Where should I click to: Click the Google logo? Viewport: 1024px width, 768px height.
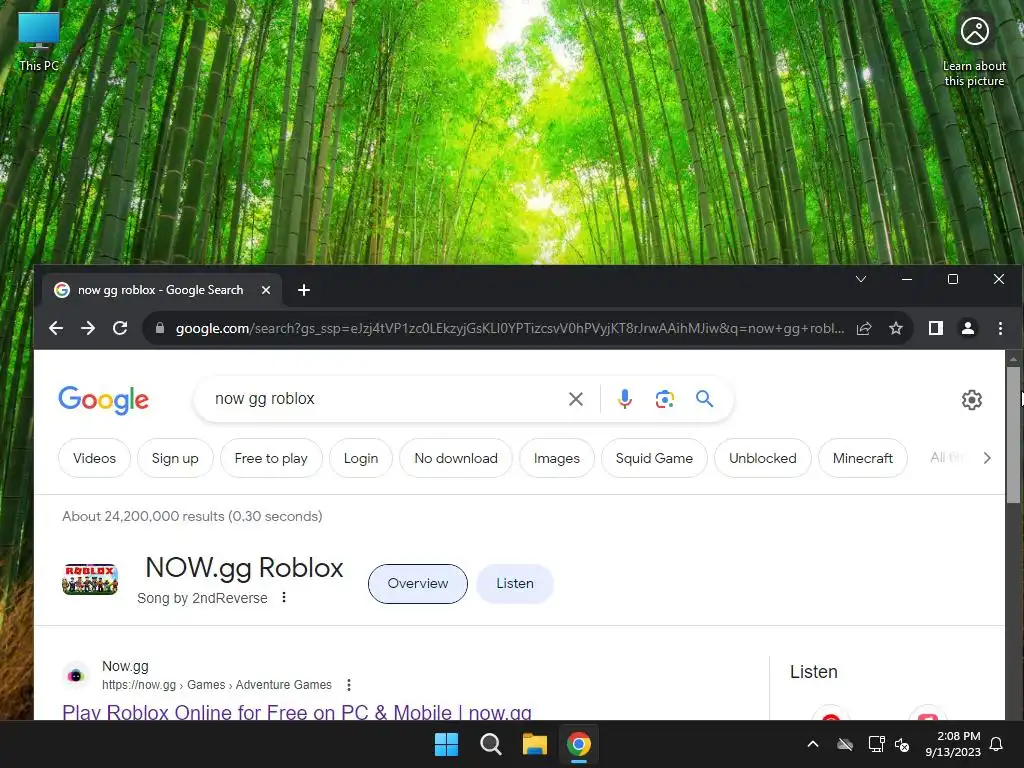(x=103, y=399)
